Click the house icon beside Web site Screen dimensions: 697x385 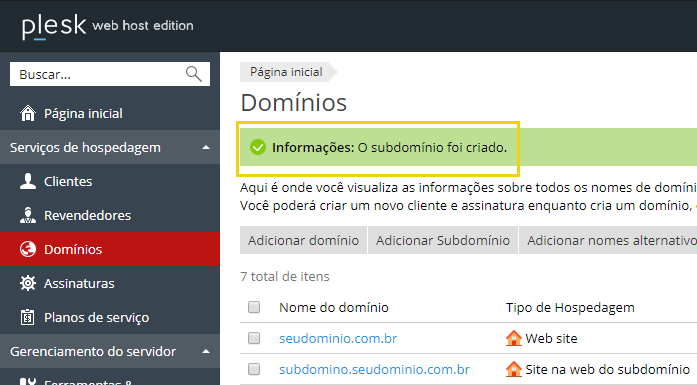(513, 338)
